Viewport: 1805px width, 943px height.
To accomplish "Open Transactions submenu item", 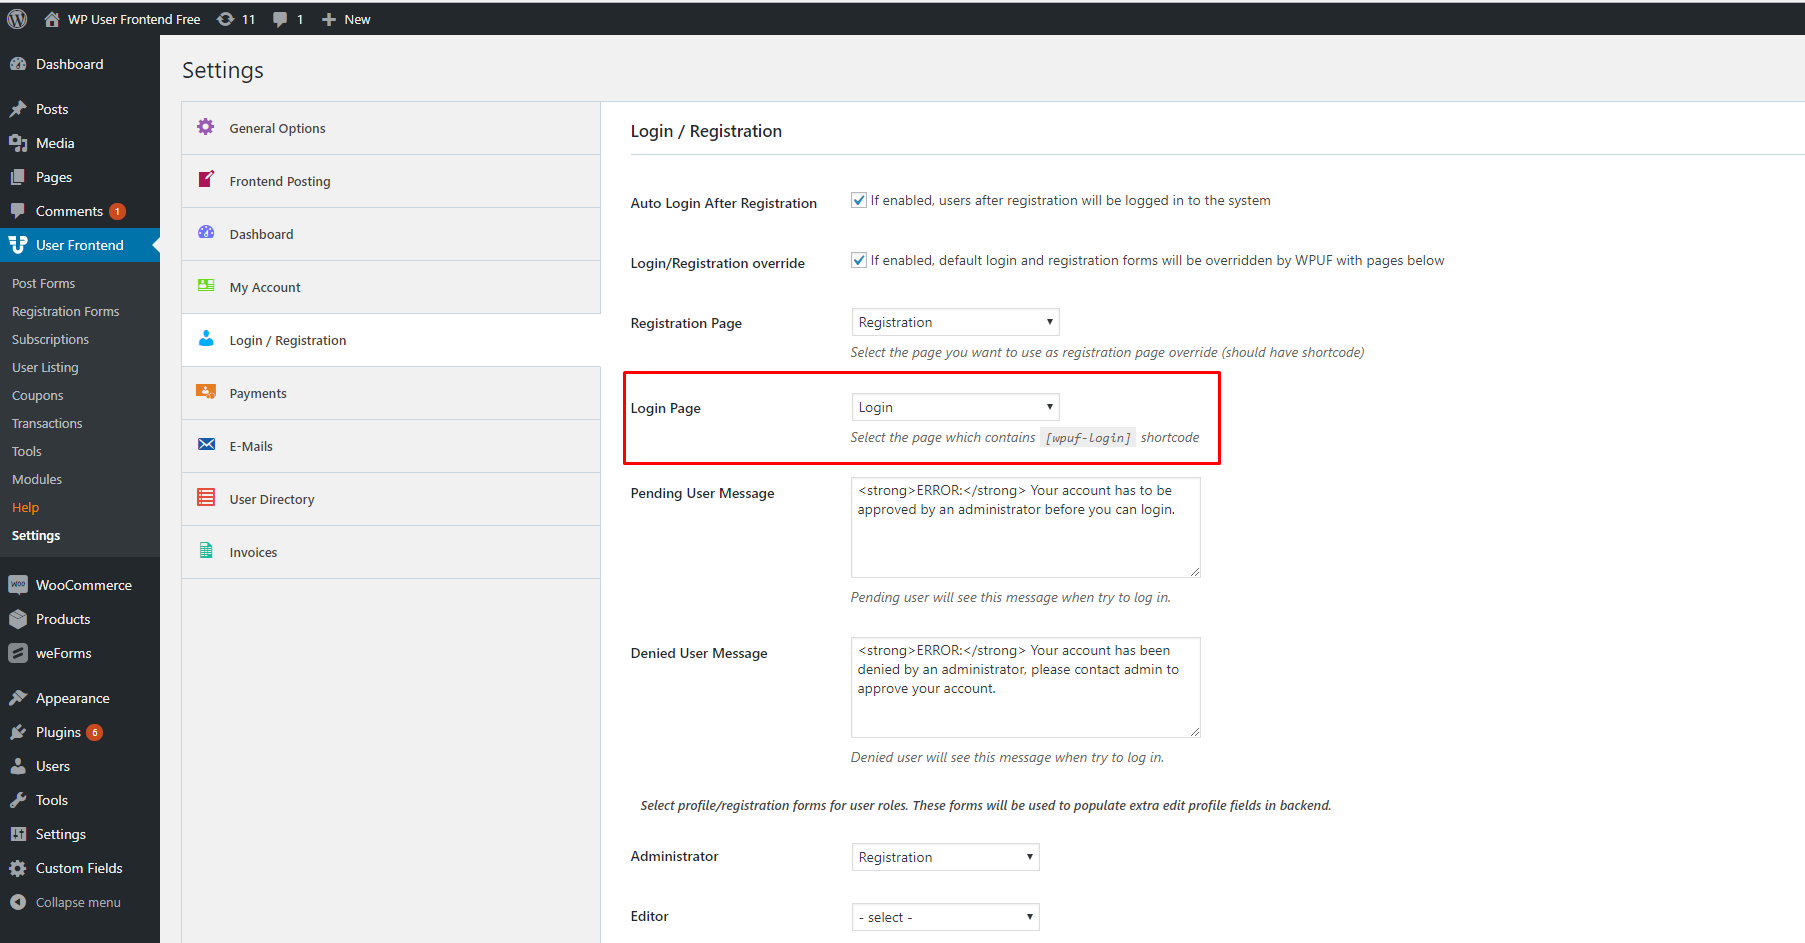I will click(x=47, y=424).
